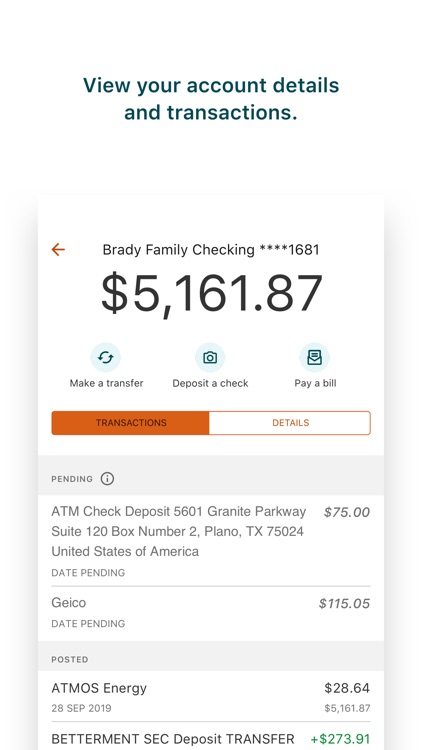The width and height of the screenshot is (422, 750).
Task: Select the Transactions tab
Action: 131,423
